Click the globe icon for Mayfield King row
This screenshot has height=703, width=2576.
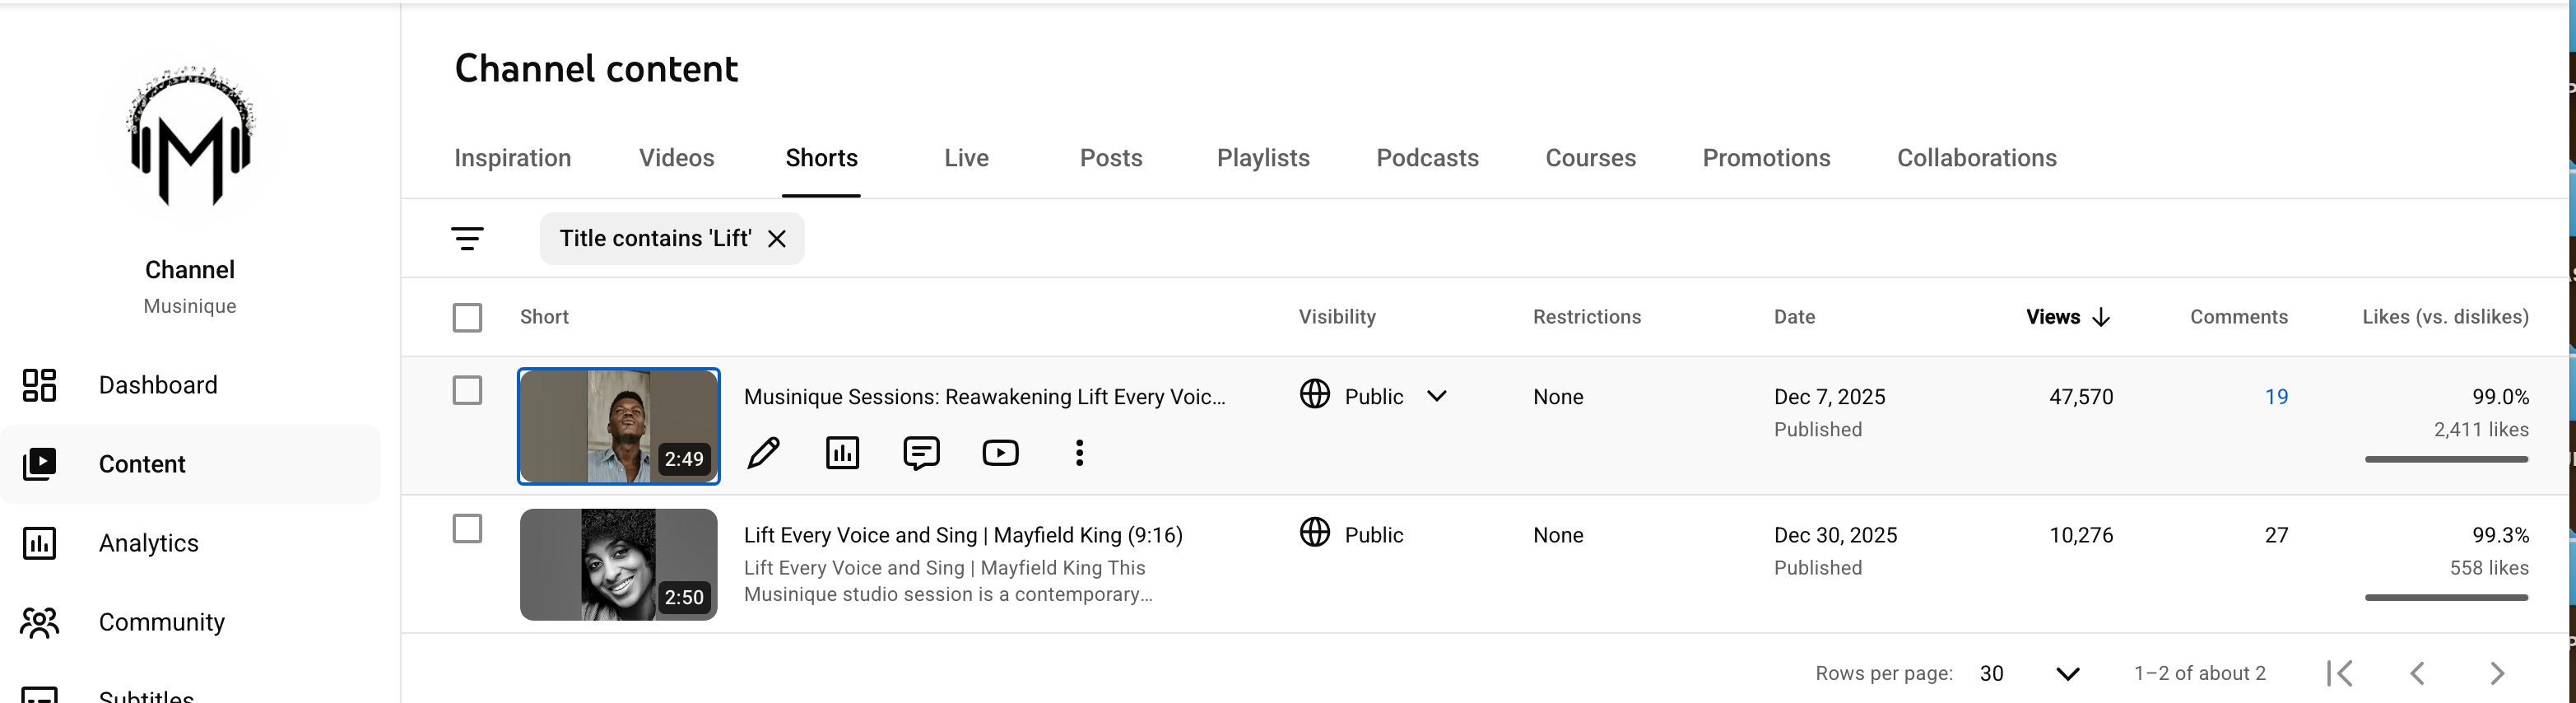point(1315,532)
